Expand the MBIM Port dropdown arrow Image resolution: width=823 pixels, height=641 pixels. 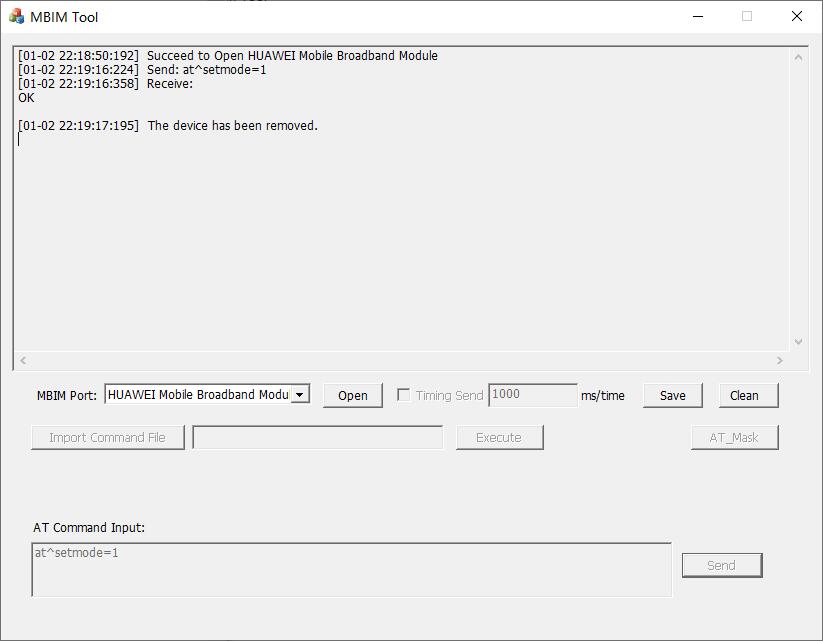pos(299,395)
